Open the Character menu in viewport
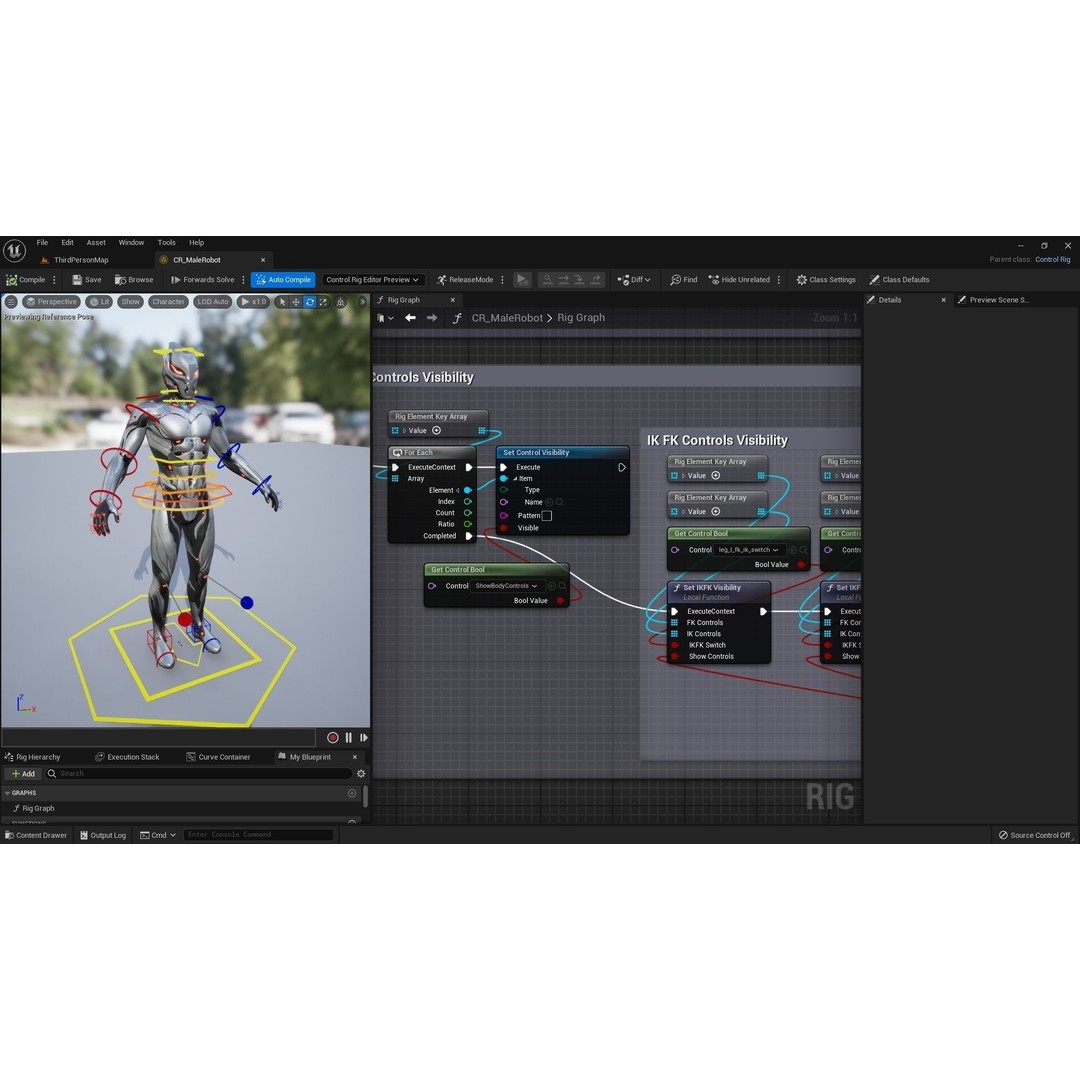This screenshot has width=1080, height=1080. [168, 302]
